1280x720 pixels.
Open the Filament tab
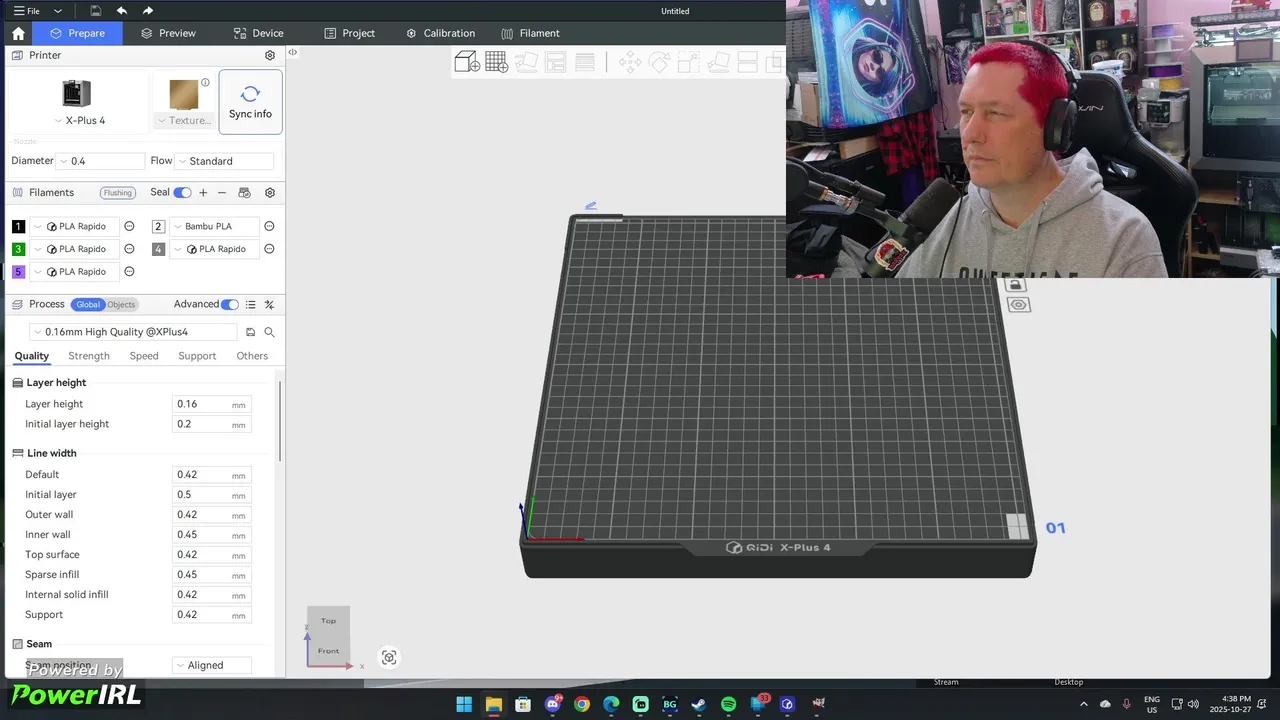(x=531, y=33)
